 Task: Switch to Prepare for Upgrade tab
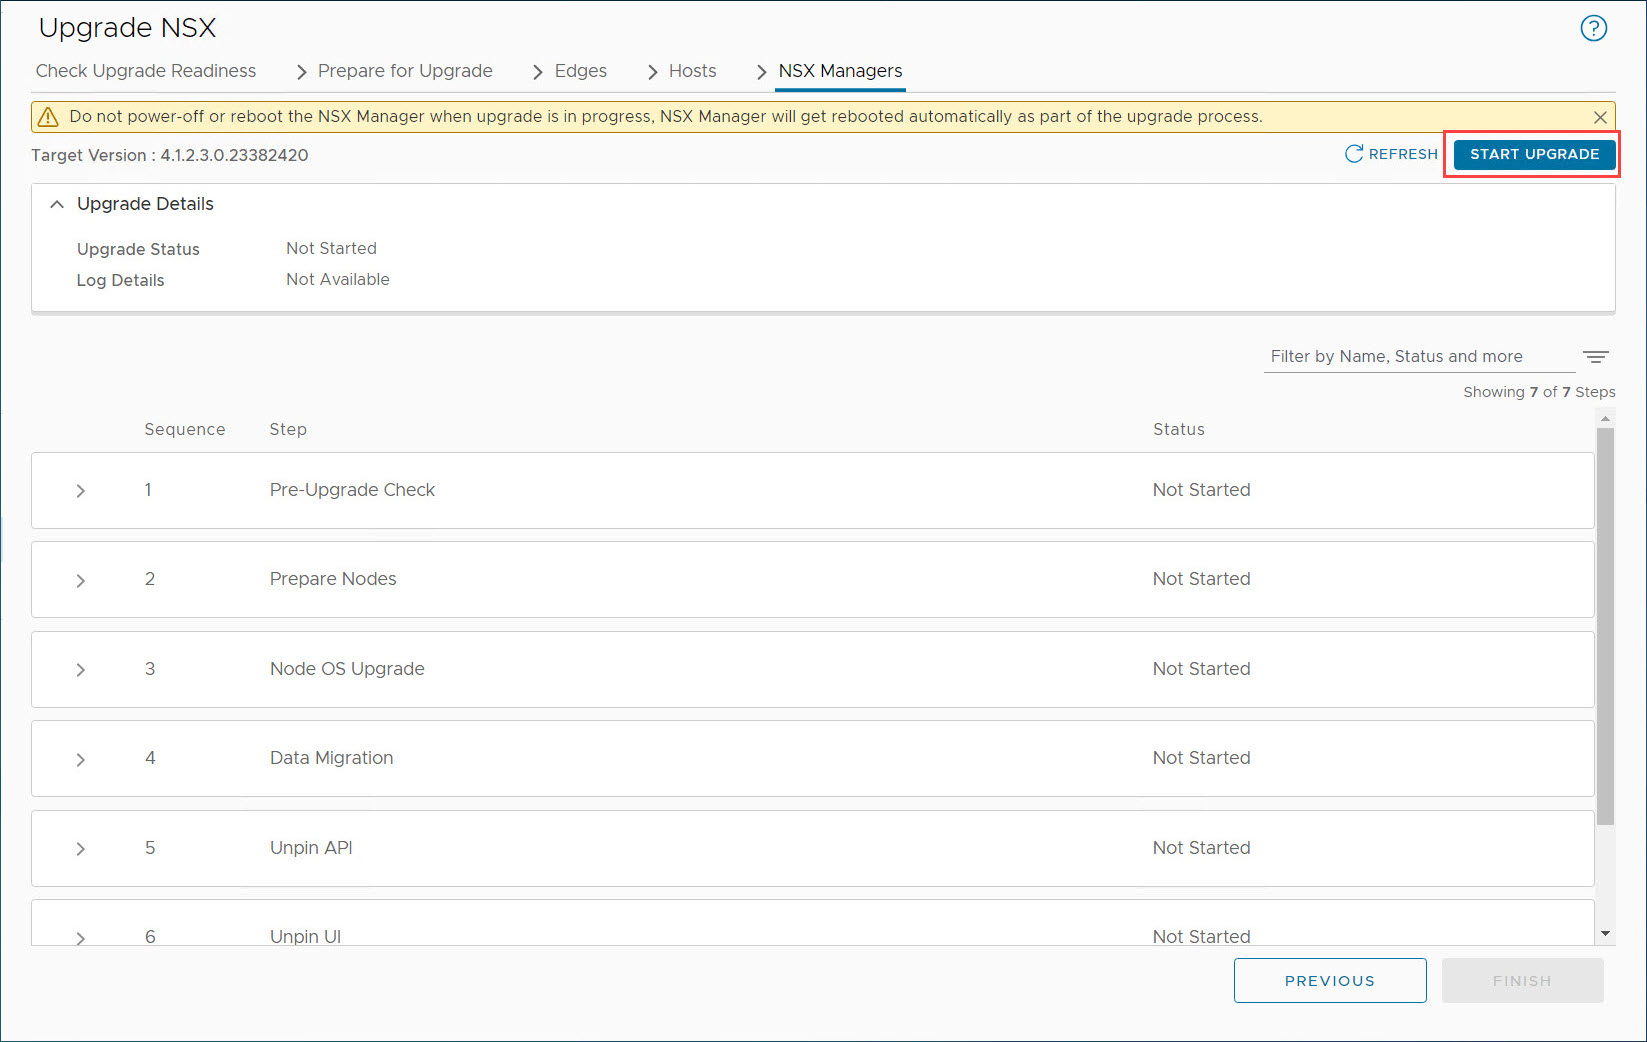click(x=405, y=71)
